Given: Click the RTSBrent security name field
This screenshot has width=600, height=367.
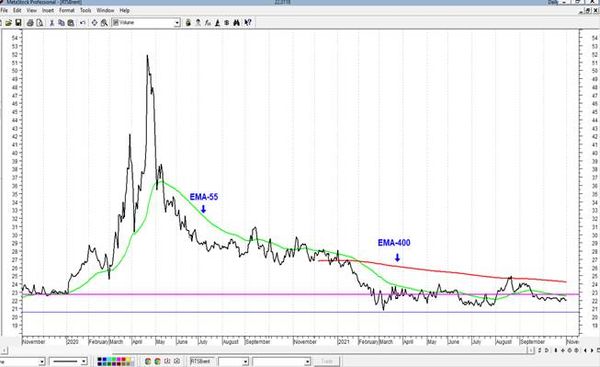Looking at the screenshot, I should [x=201, y=361].
